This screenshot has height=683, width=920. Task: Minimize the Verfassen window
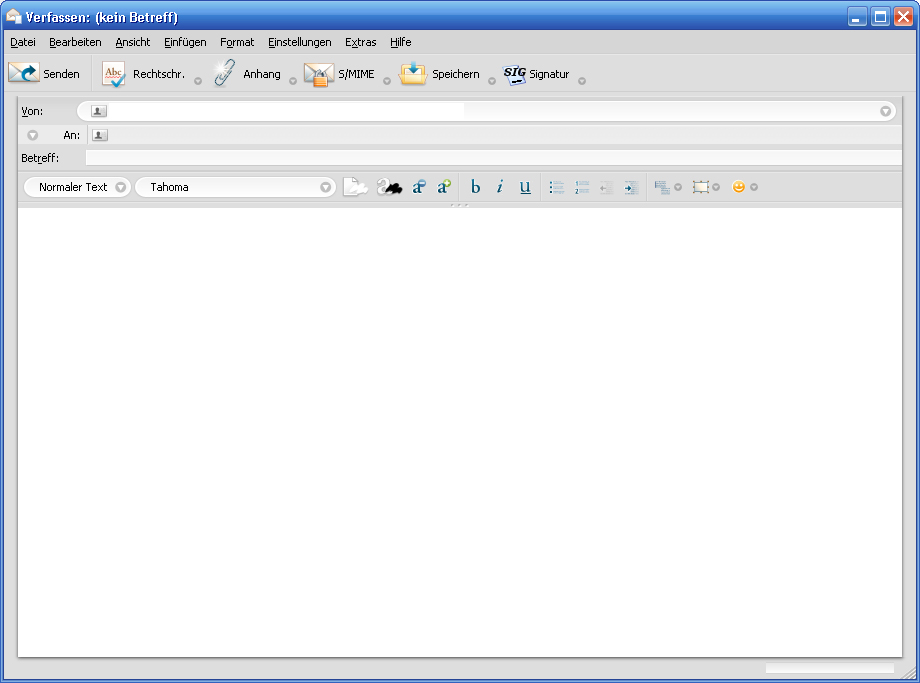click(x=857, y=16)
